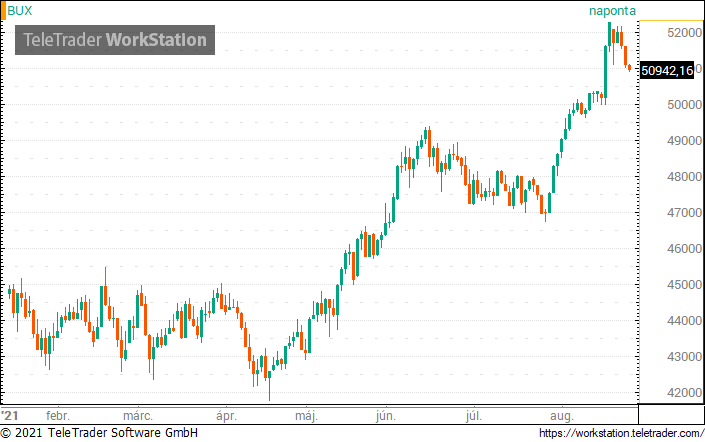Click the febr. month label
The height and width of the screenshot is (442, 705).
point(58,415)
